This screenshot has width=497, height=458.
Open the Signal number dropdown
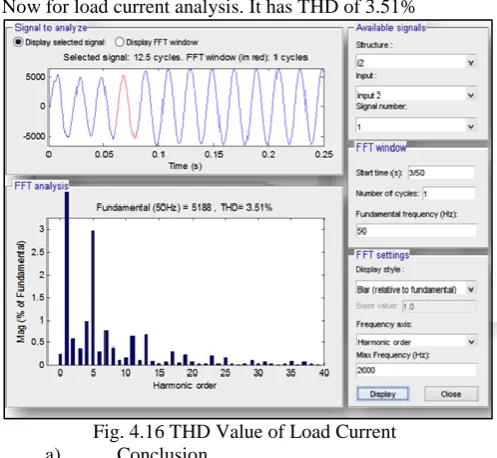416,126
